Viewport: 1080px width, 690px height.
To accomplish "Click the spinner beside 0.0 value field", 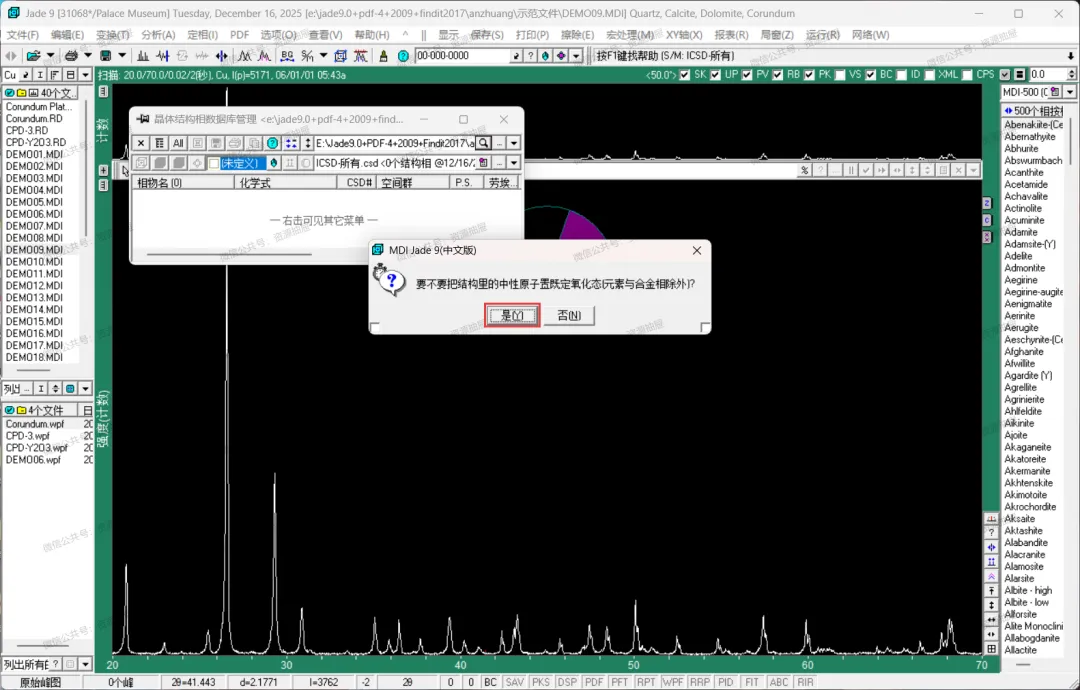I will [1071, 74].
